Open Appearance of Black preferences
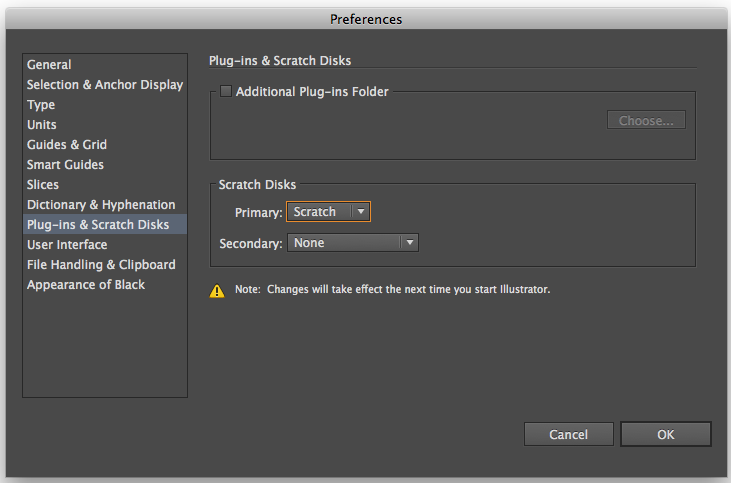Screen dimensions: 731x483 point(86,285)
